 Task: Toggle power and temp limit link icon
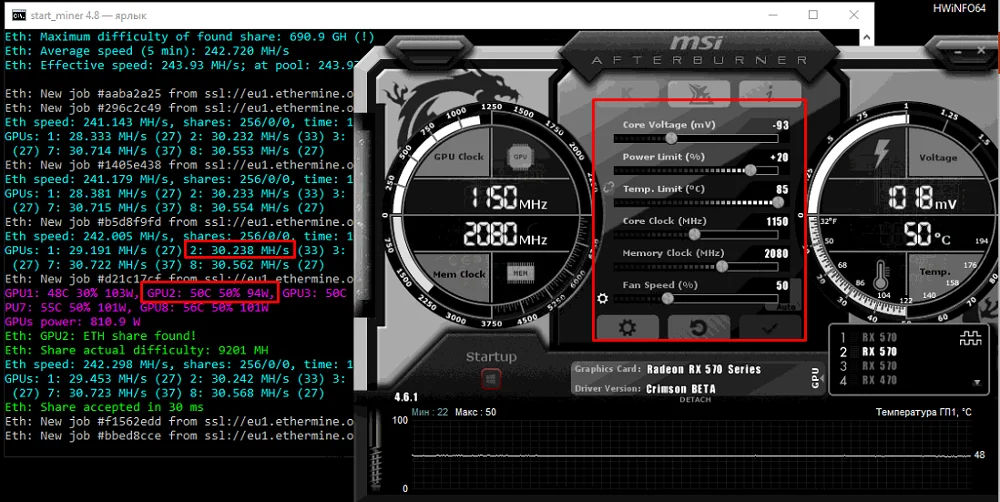click(608, 188)
